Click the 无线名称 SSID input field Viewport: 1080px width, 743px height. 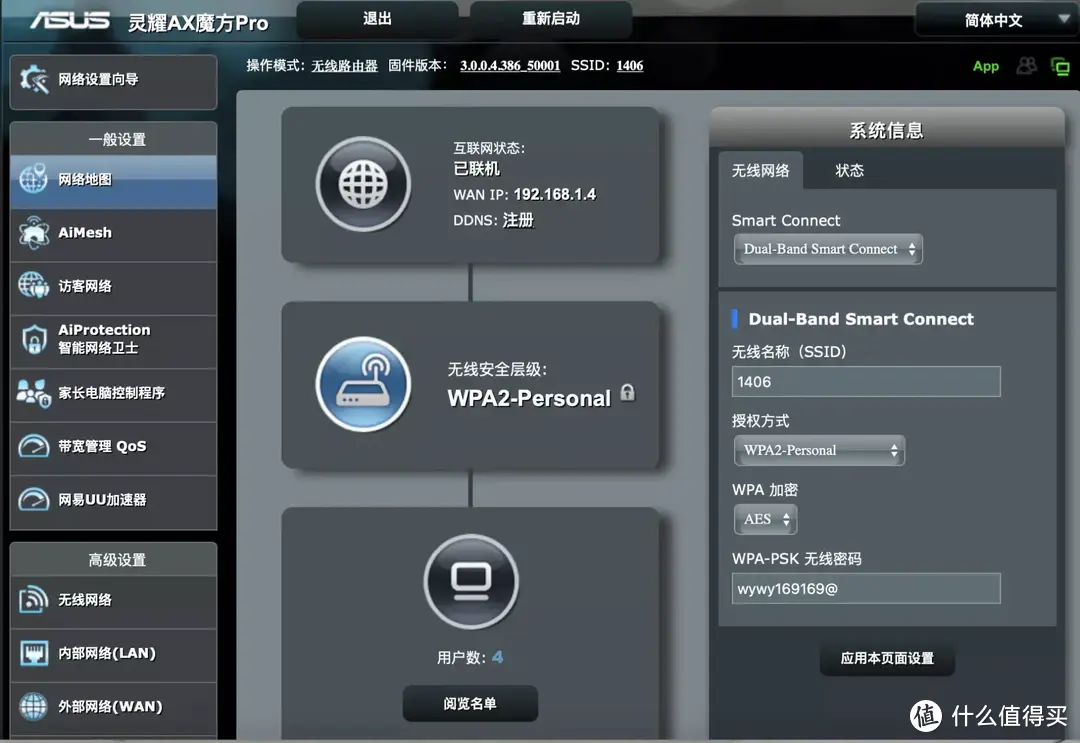pos(865,381)
